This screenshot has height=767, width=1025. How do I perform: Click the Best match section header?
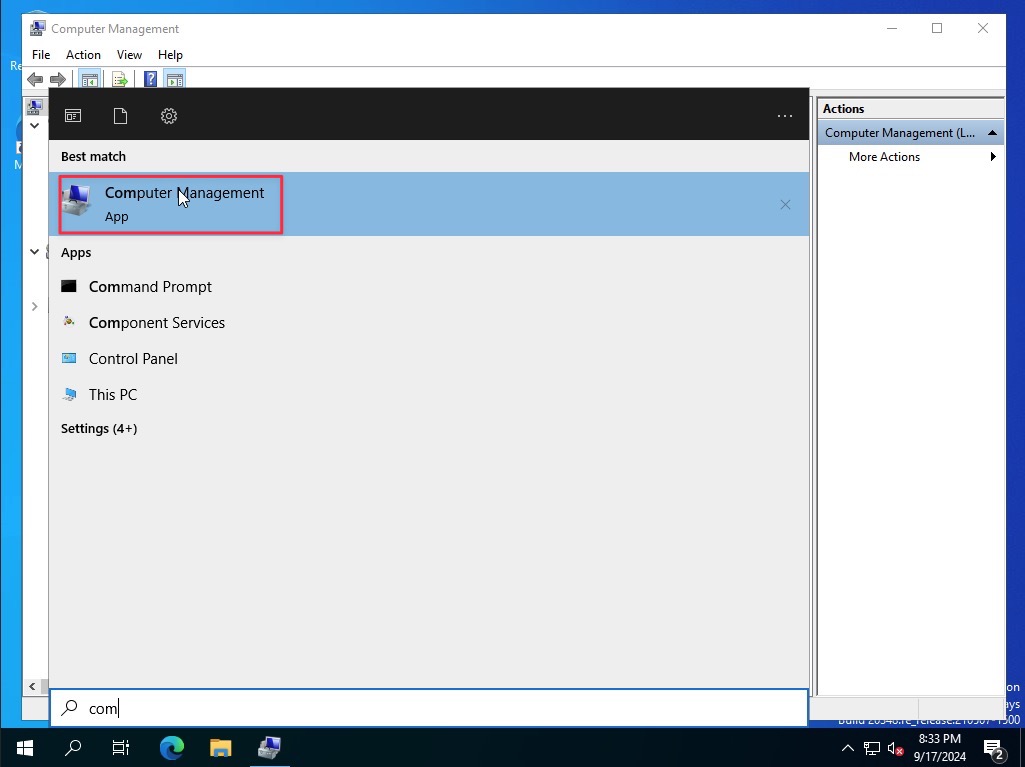(x=93, y=156)
